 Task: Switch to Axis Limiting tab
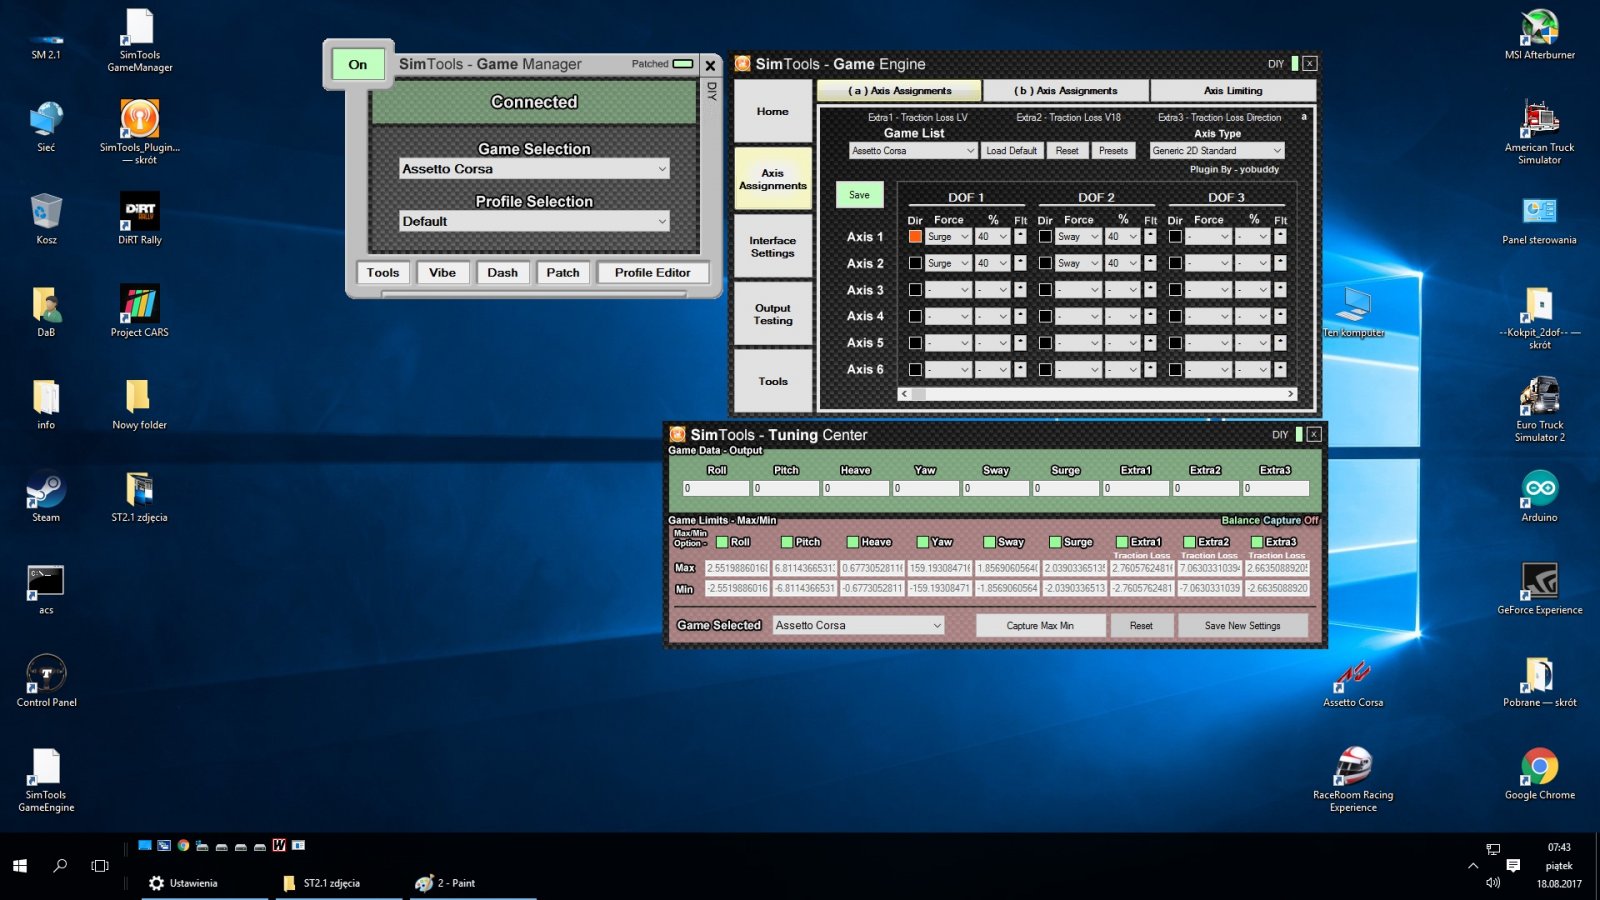(x=1232, y=91)
